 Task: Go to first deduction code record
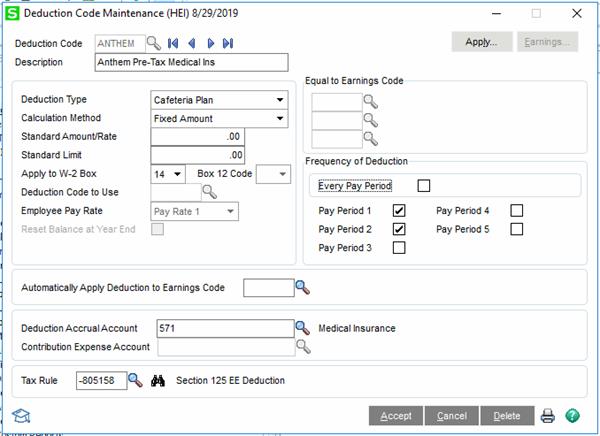tap(173, 43)
